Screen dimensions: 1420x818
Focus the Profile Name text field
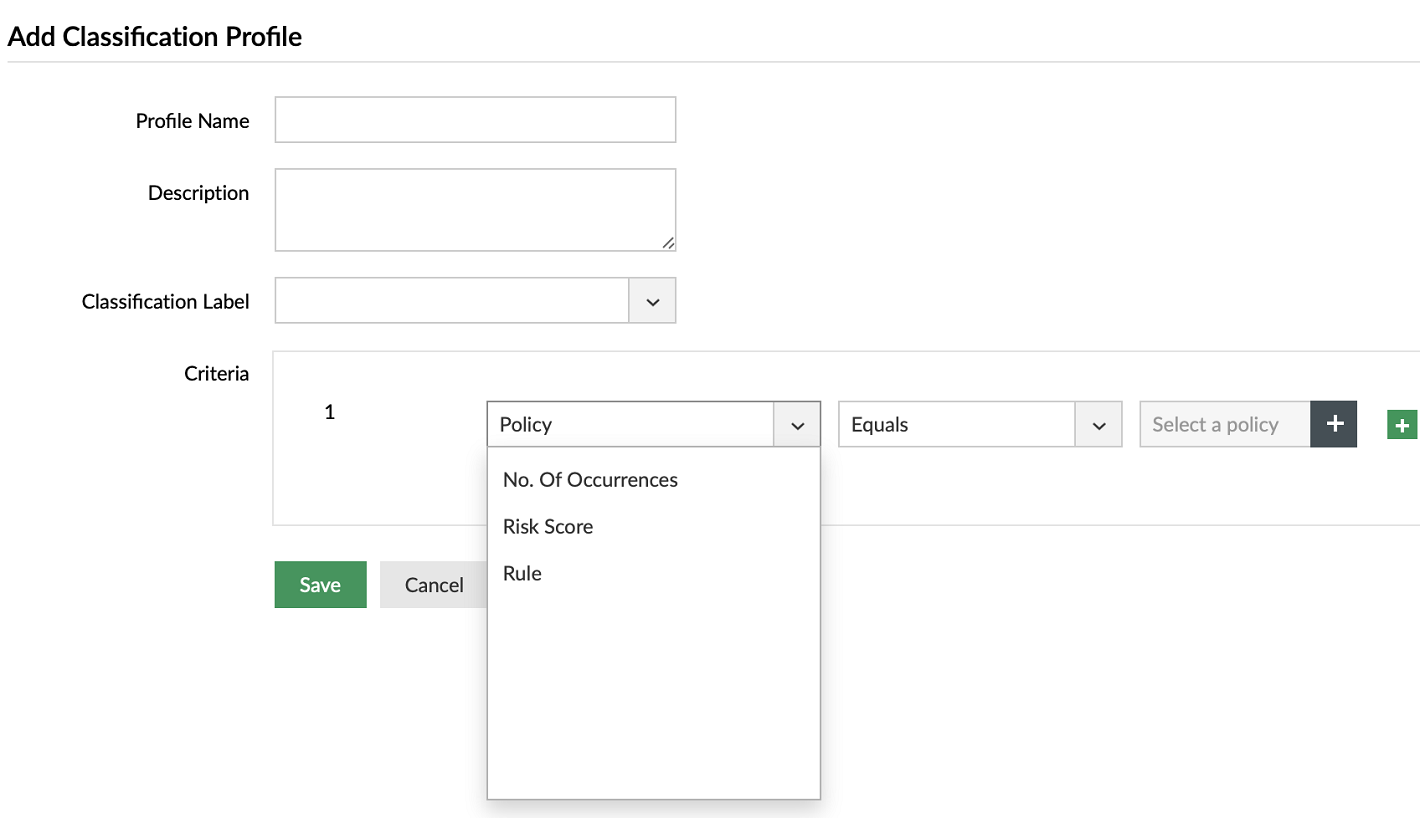pos(475,120)
